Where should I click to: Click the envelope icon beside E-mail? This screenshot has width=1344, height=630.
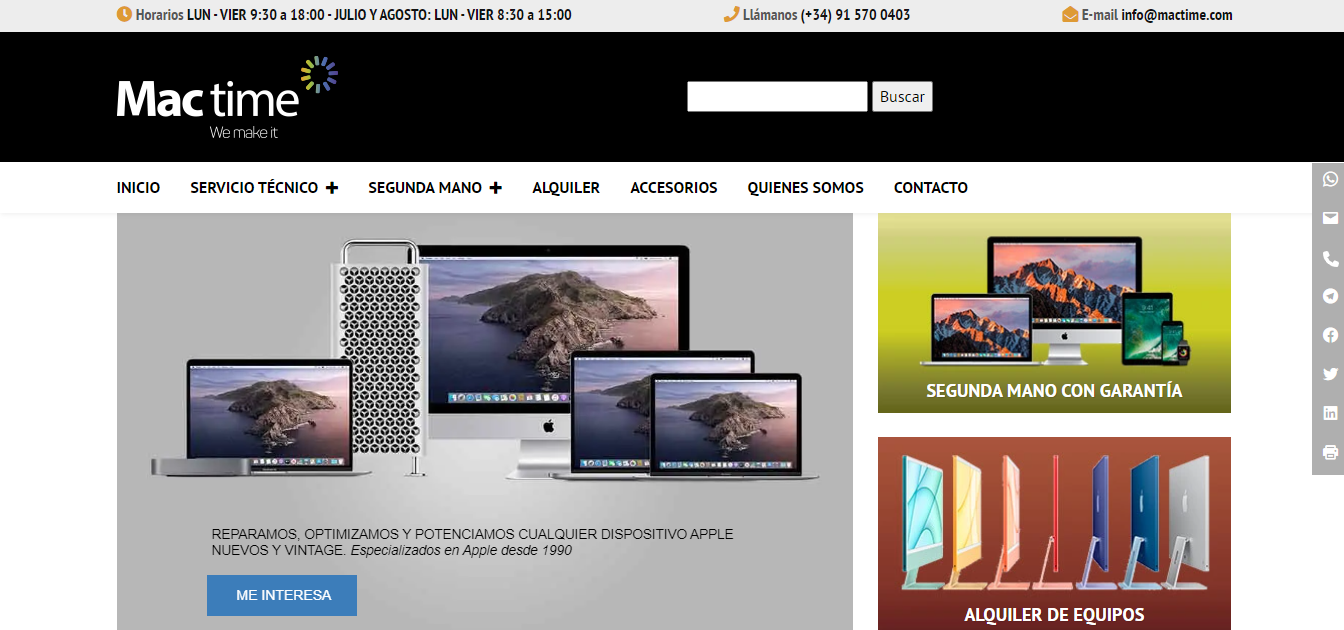tap(1070, 15)
